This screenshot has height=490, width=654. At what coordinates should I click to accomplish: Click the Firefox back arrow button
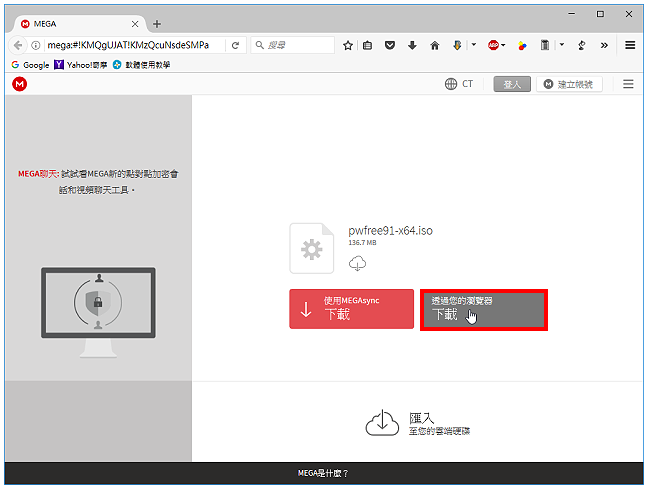18,45
